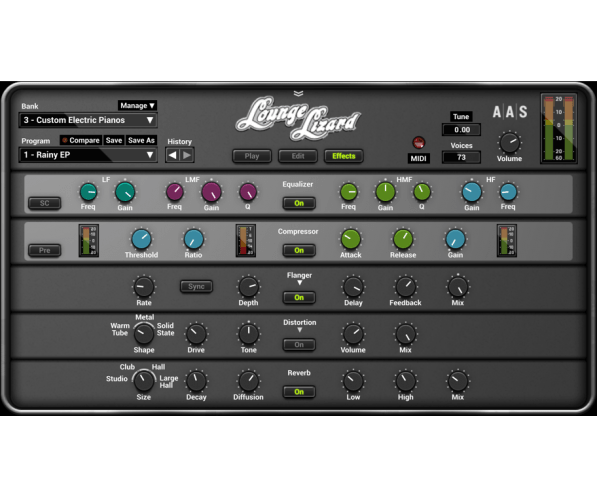Click the Reverb Diffusion knob

click(x=249, y=381)
